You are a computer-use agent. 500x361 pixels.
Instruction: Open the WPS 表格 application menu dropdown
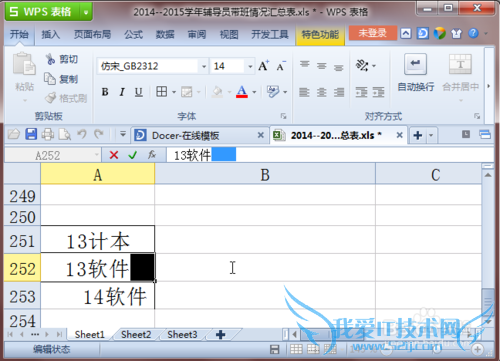coord(86,12)
